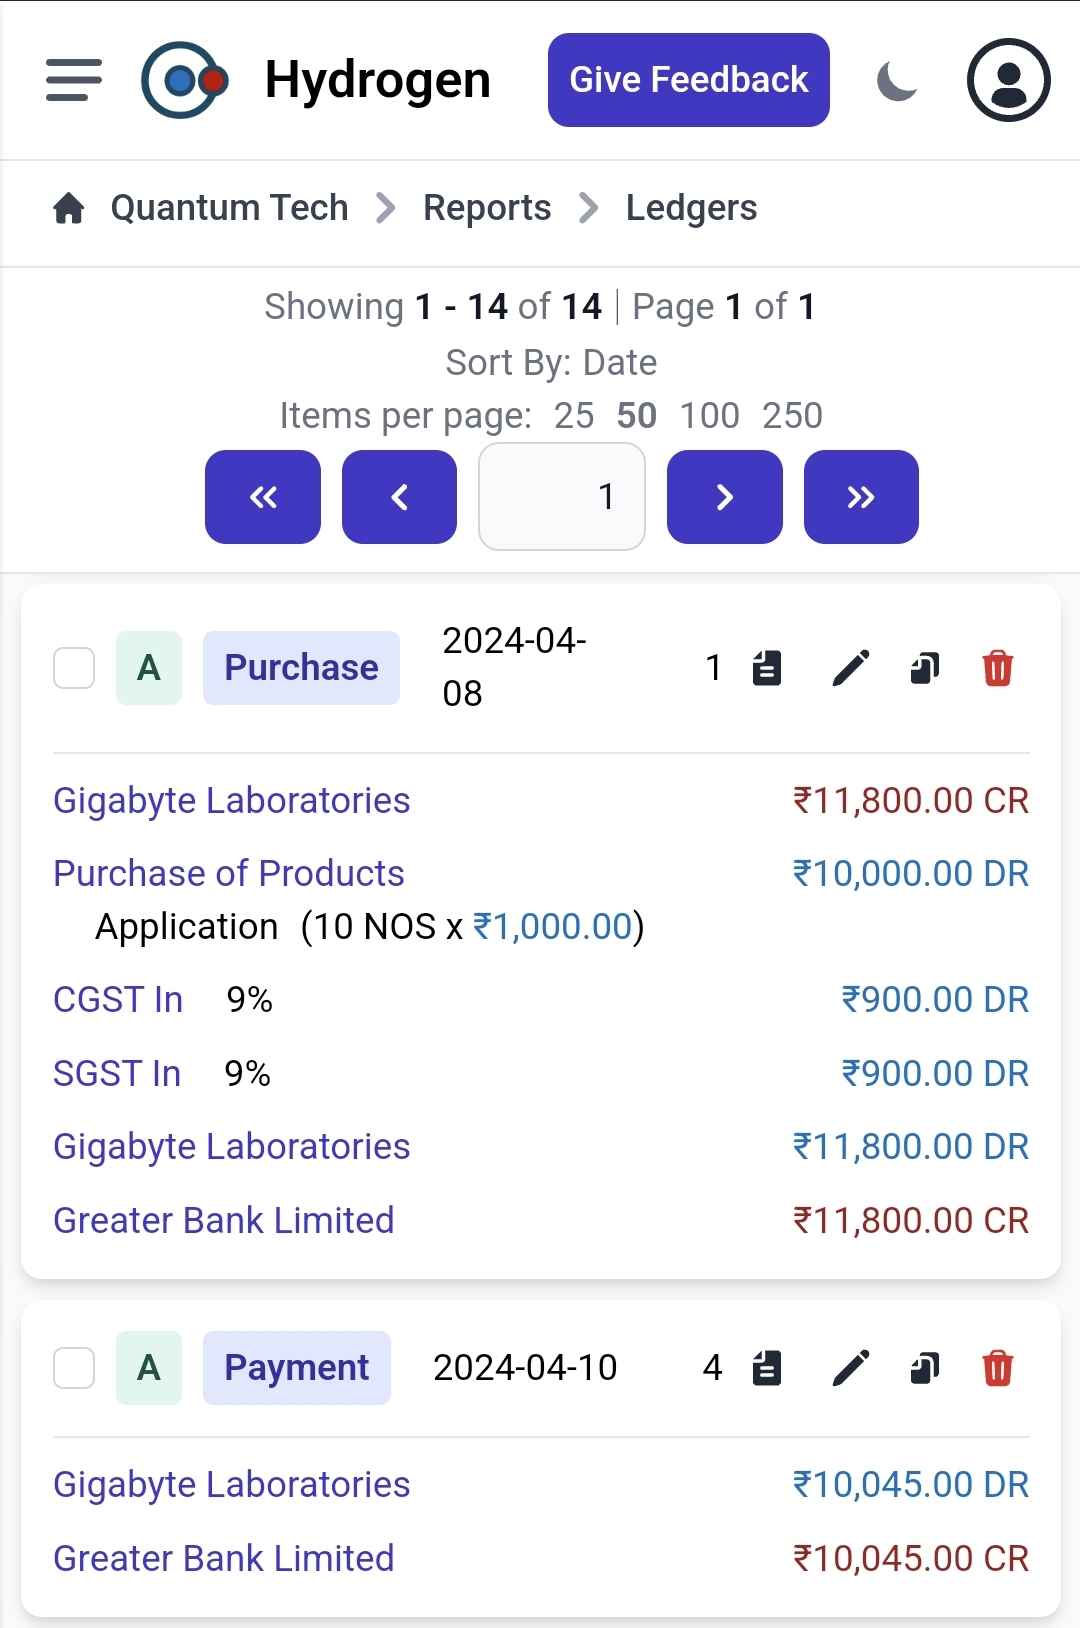1080x1628 pixels.
Task: Click the page number input field
Action: point(562,497)
